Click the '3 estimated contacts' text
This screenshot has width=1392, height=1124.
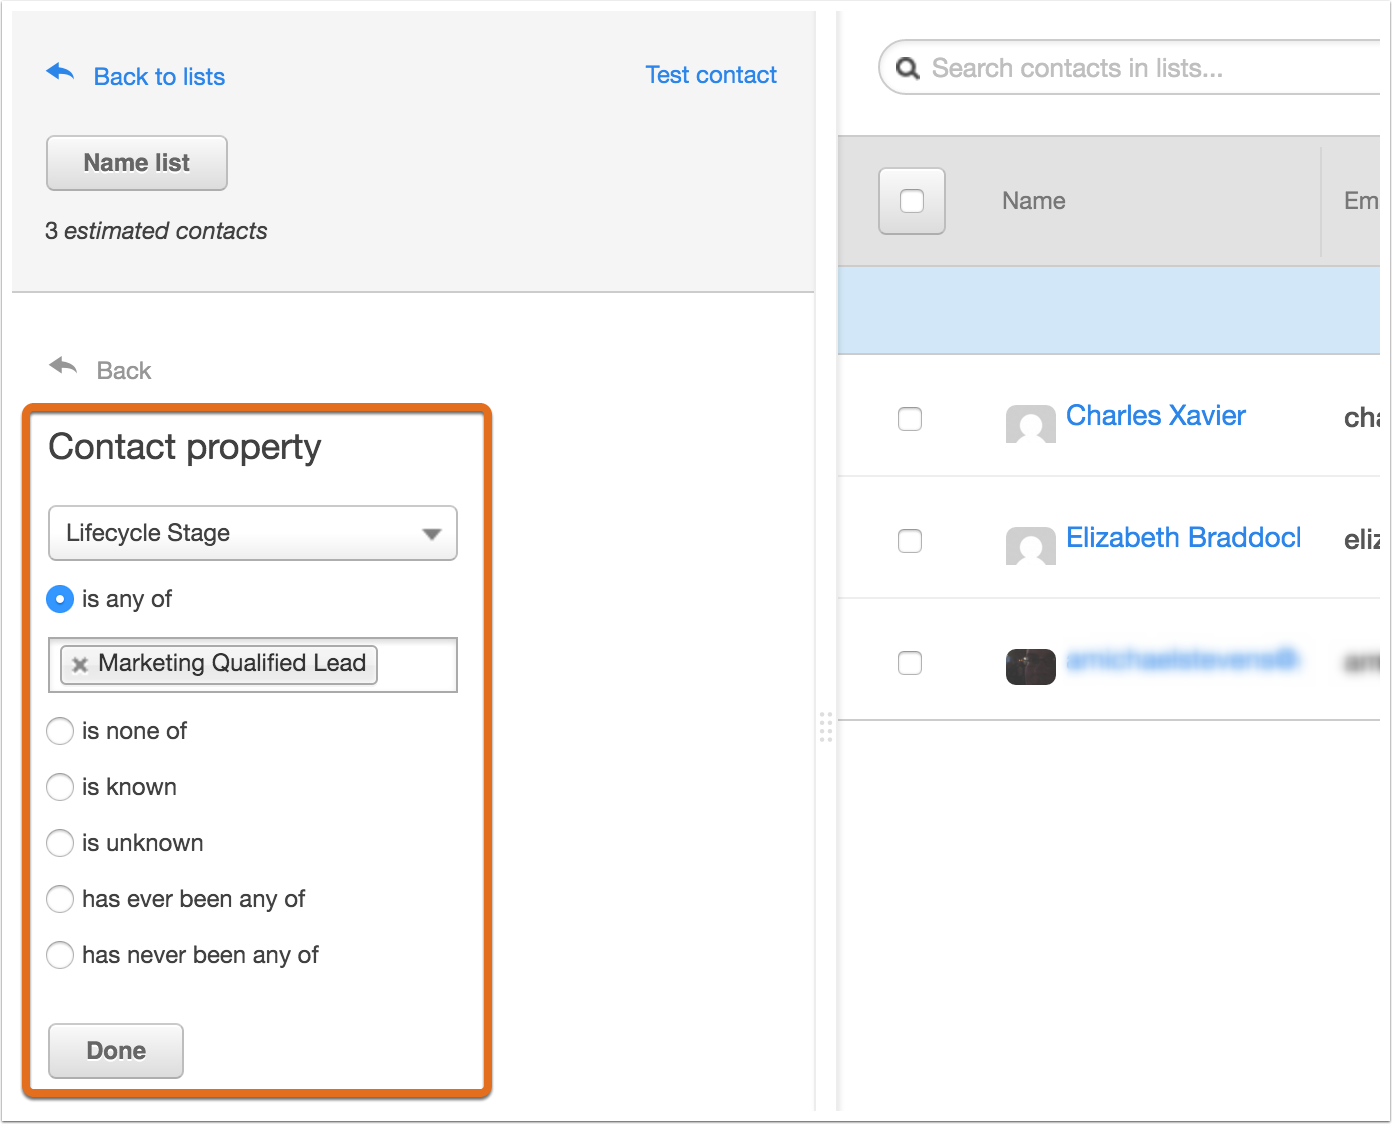156,231
